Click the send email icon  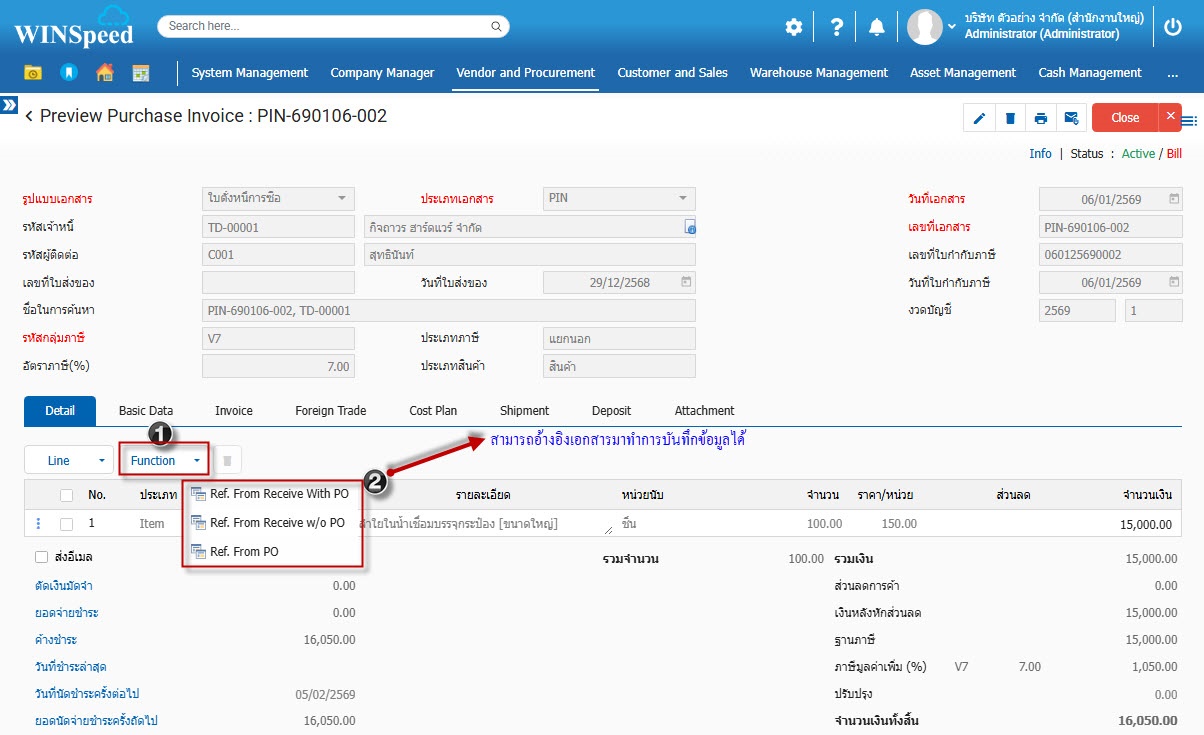[1071, 118]
